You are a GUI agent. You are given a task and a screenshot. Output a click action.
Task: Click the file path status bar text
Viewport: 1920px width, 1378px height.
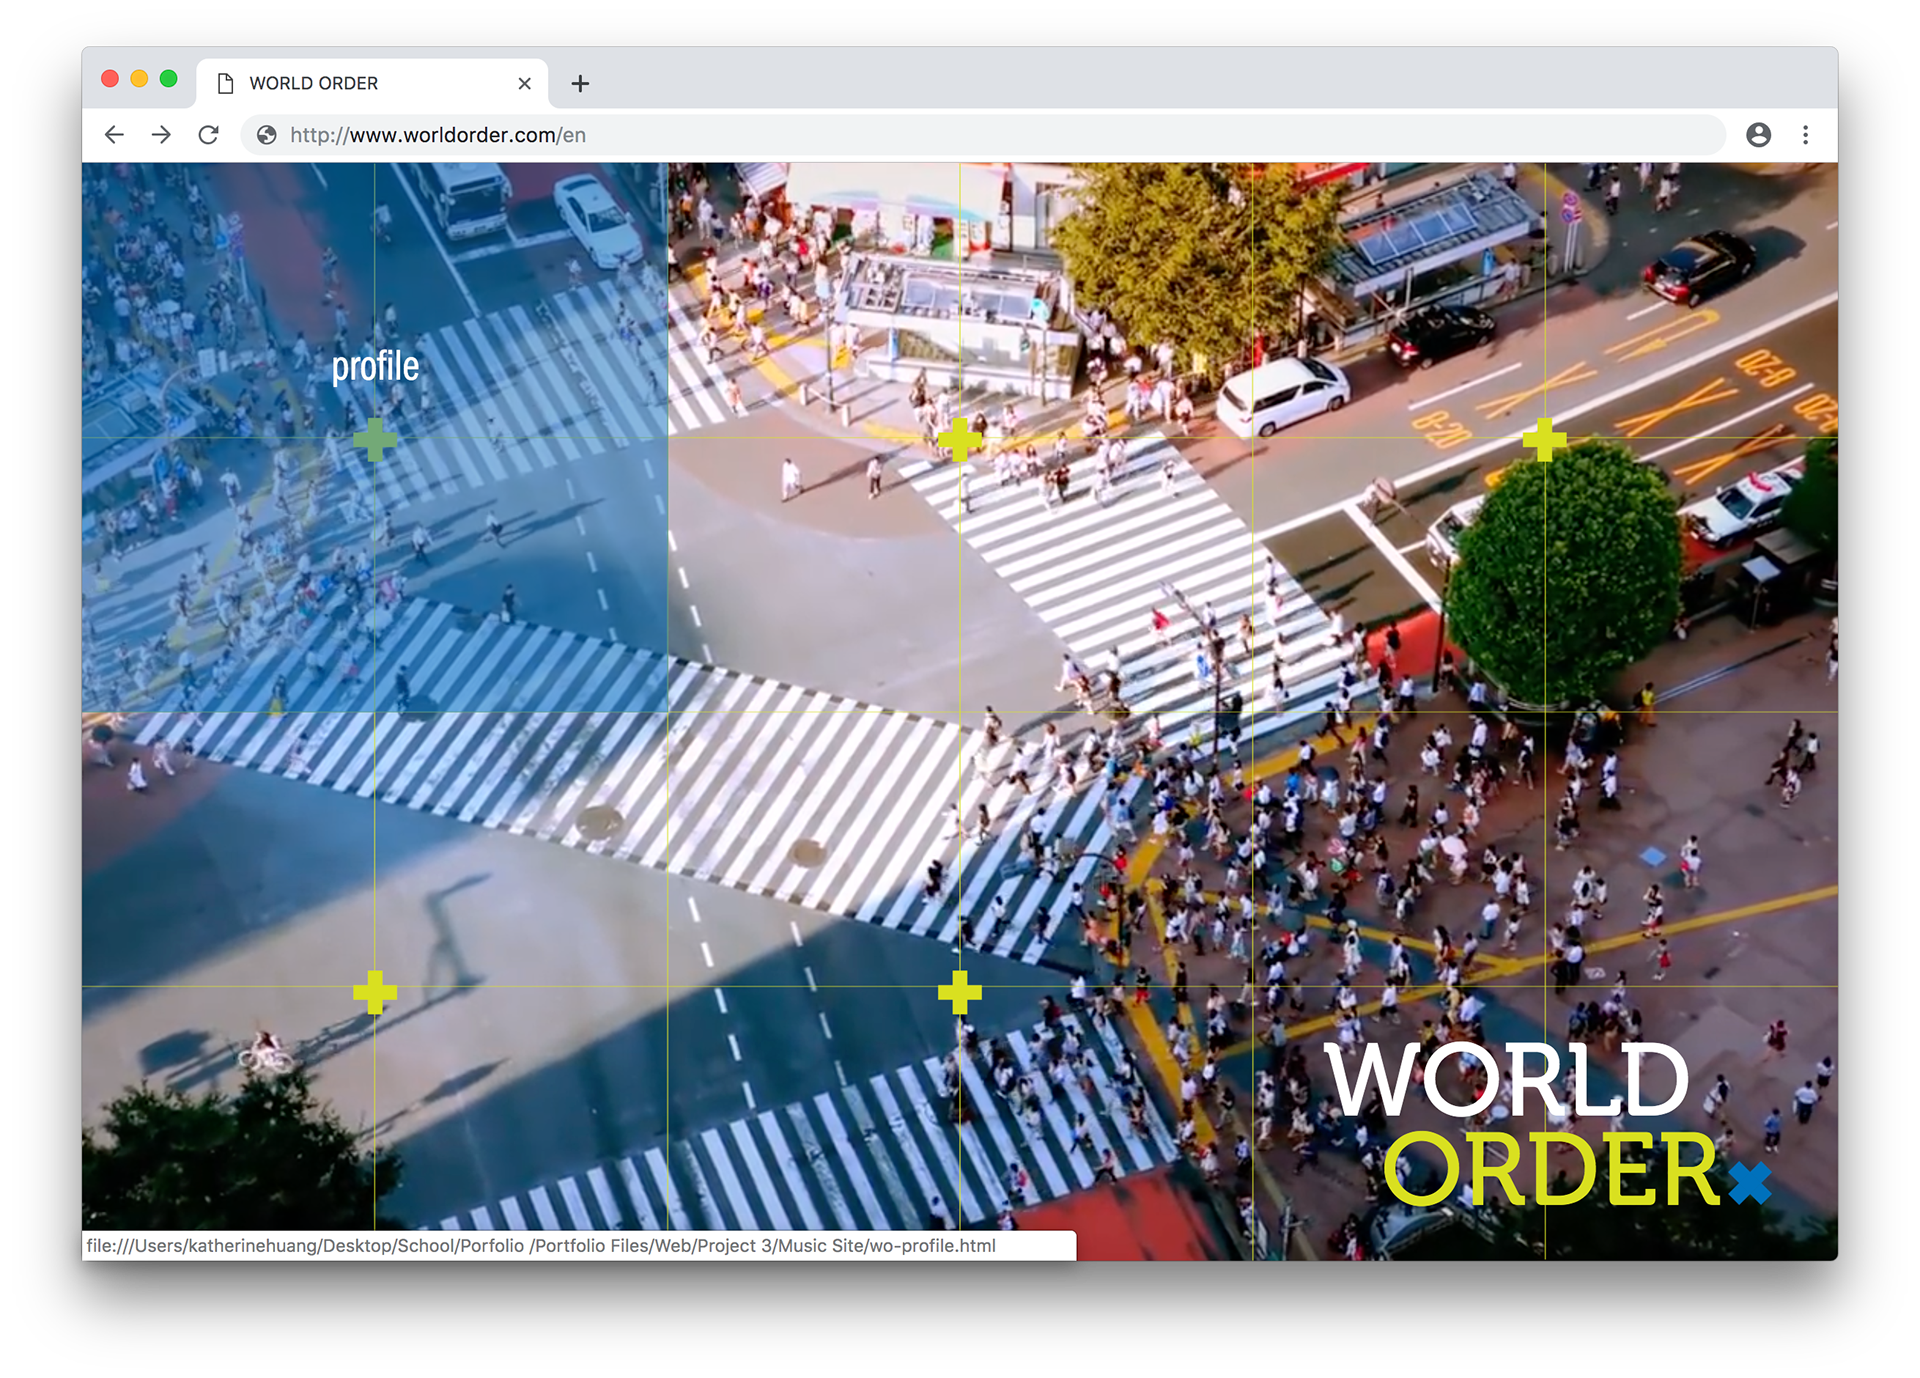tap(541, 1246)
